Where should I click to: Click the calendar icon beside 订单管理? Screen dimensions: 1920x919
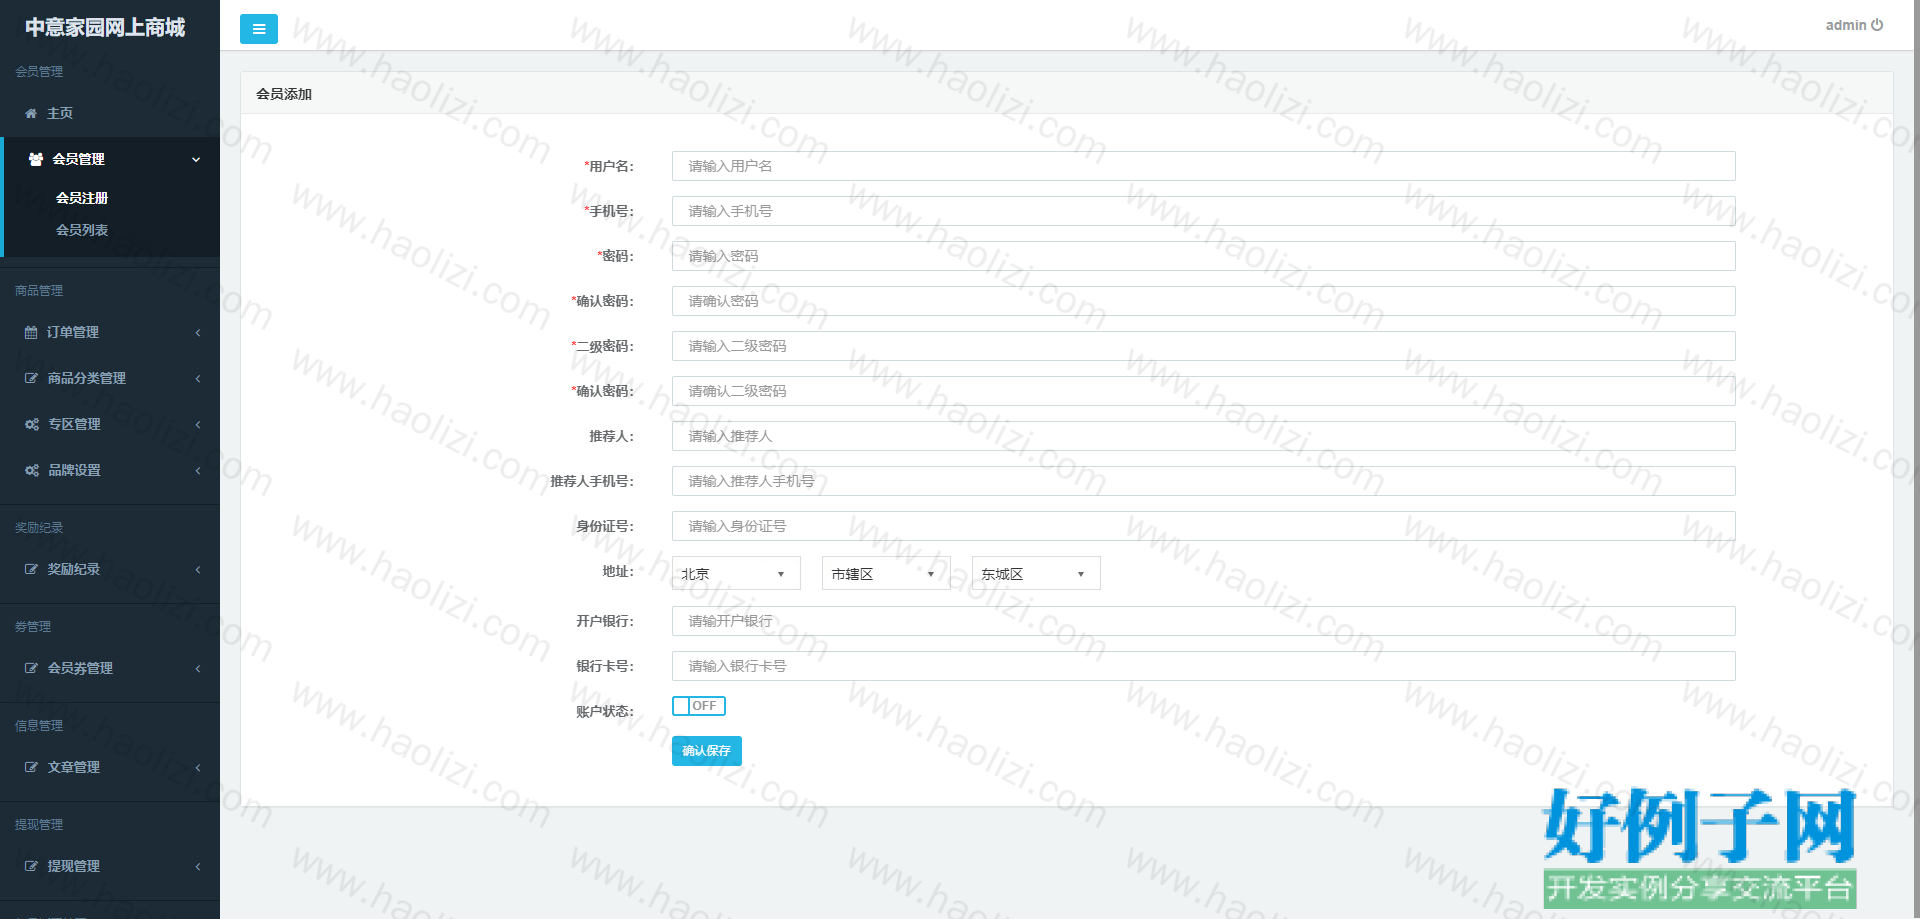point(31,332)
